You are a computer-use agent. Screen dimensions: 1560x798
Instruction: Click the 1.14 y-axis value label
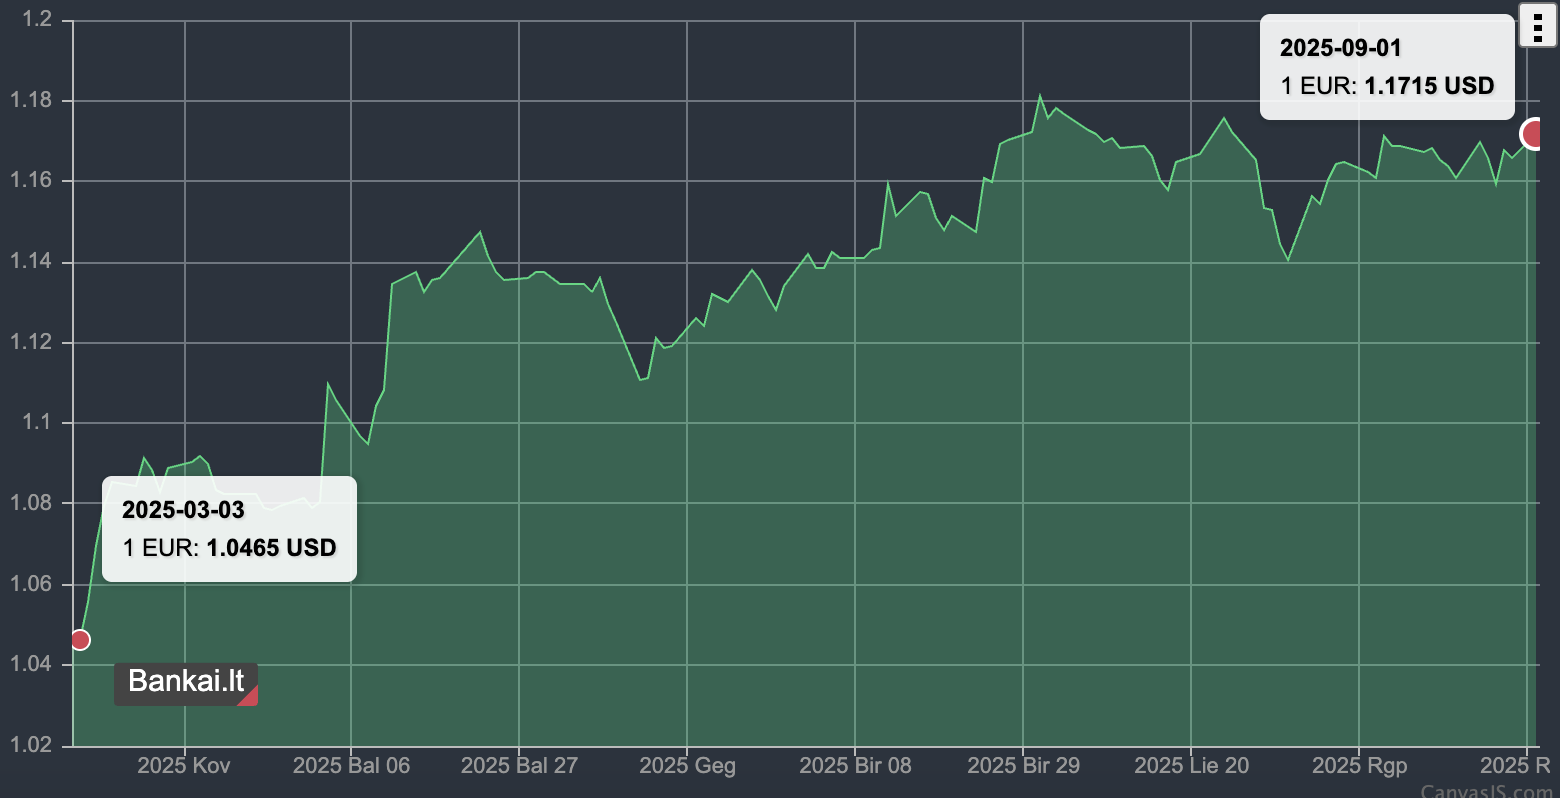(32, 262)
